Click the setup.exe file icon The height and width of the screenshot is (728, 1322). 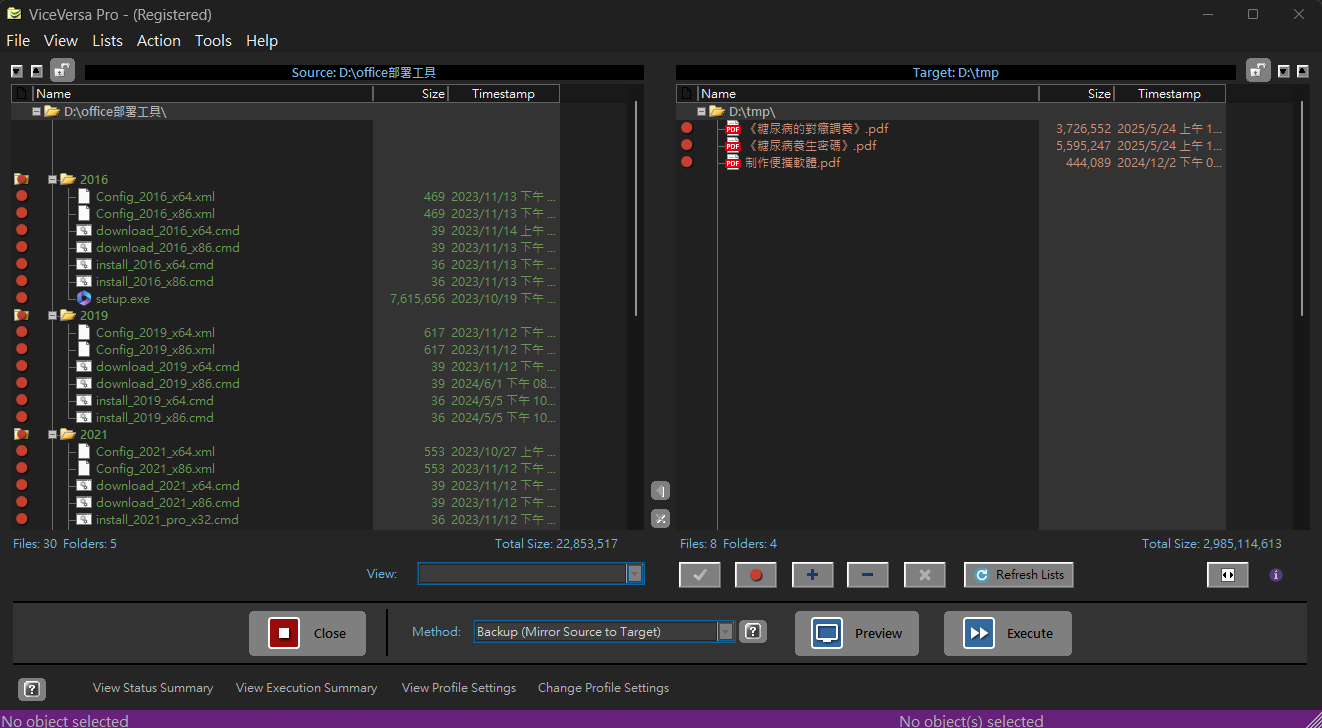point(84,298)
